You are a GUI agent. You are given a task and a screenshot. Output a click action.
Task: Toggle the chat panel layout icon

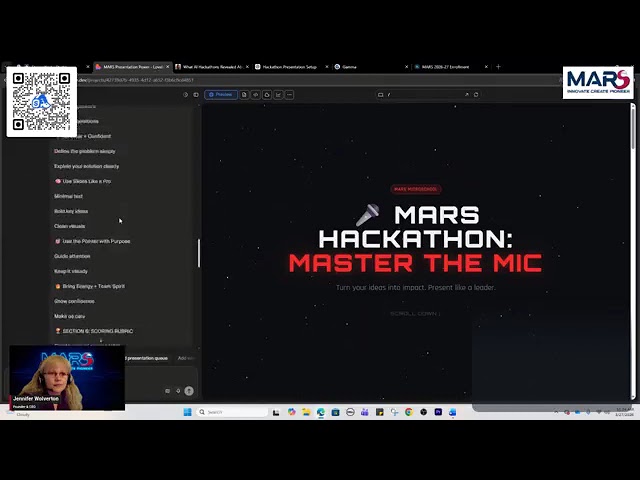[x=196, y=95]
